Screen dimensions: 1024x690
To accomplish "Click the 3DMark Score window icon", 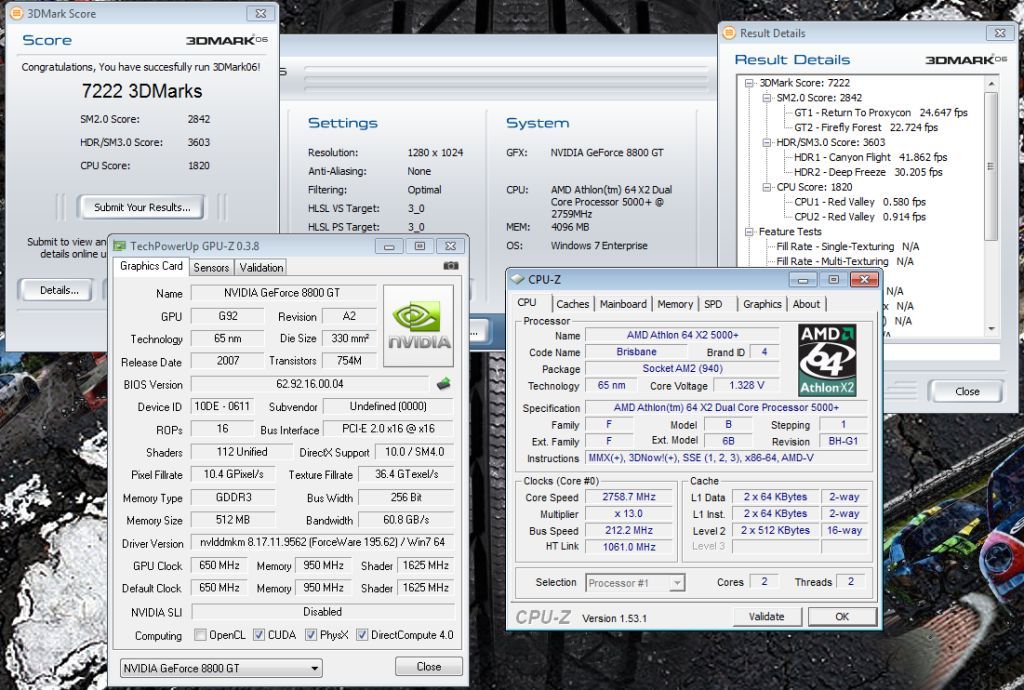I will [x=16, y=14].
